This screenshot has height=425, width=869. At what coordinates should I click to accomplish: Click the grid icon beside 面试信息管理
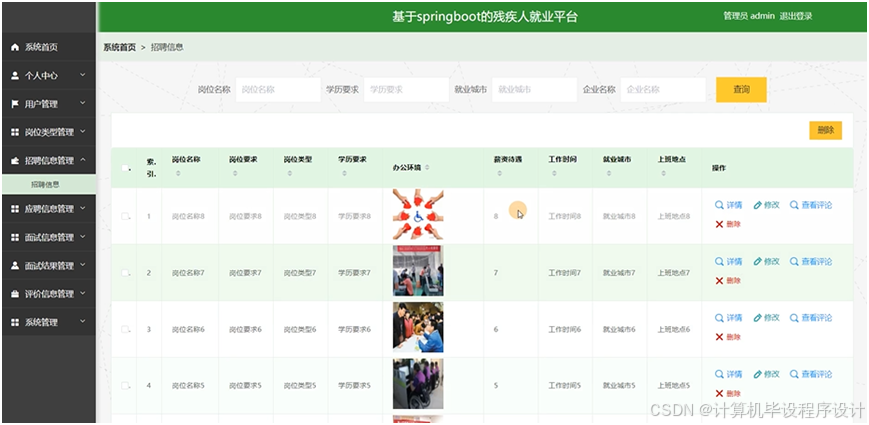pos(15,237)
